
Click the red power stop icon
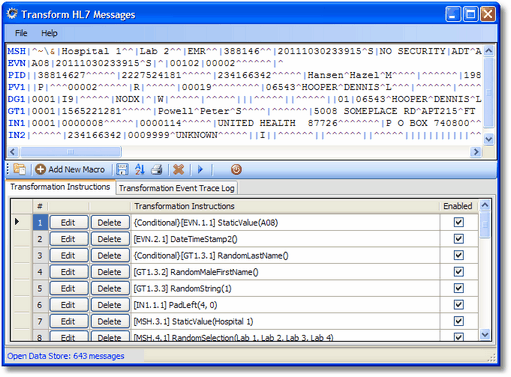[236, 170]
